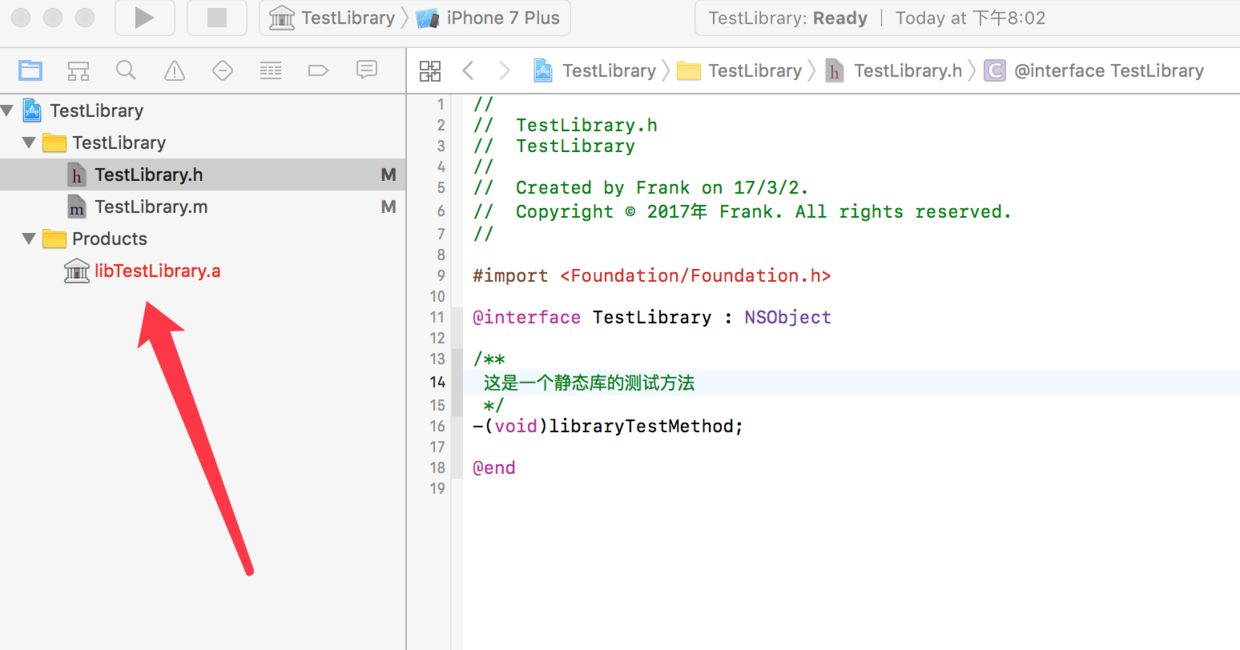
Task: Click the M status badge of TestLibrary.m
Action: click(x=388, y=206)
